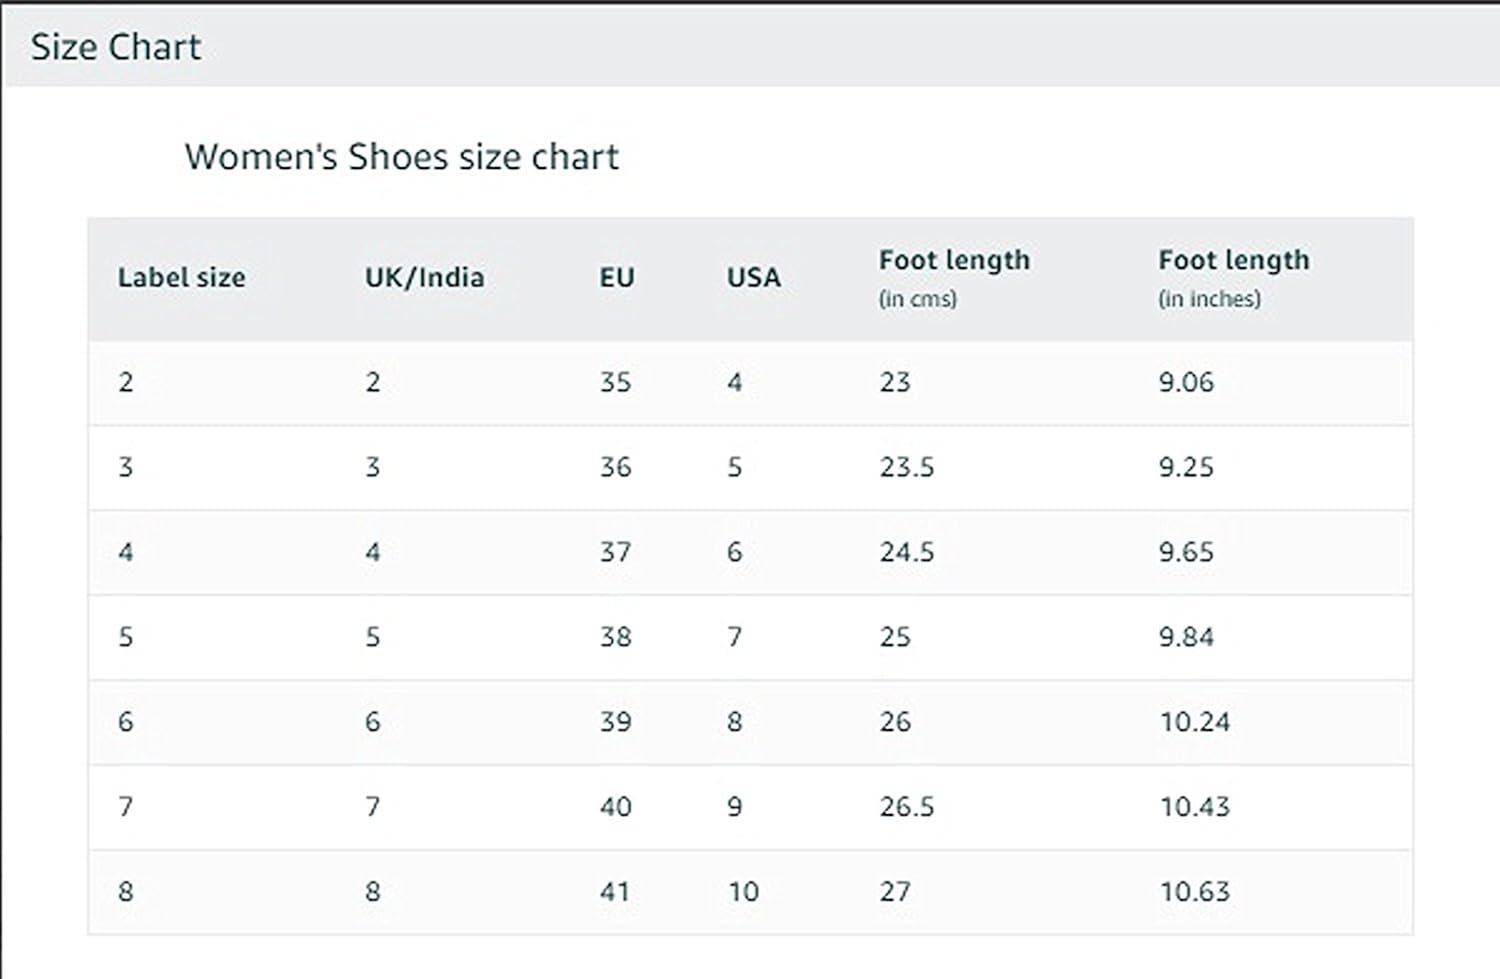Viewport: 1500px width, 979px height.
Task: Click the Foot length in inches header
Action: [x=1233, y=277]
